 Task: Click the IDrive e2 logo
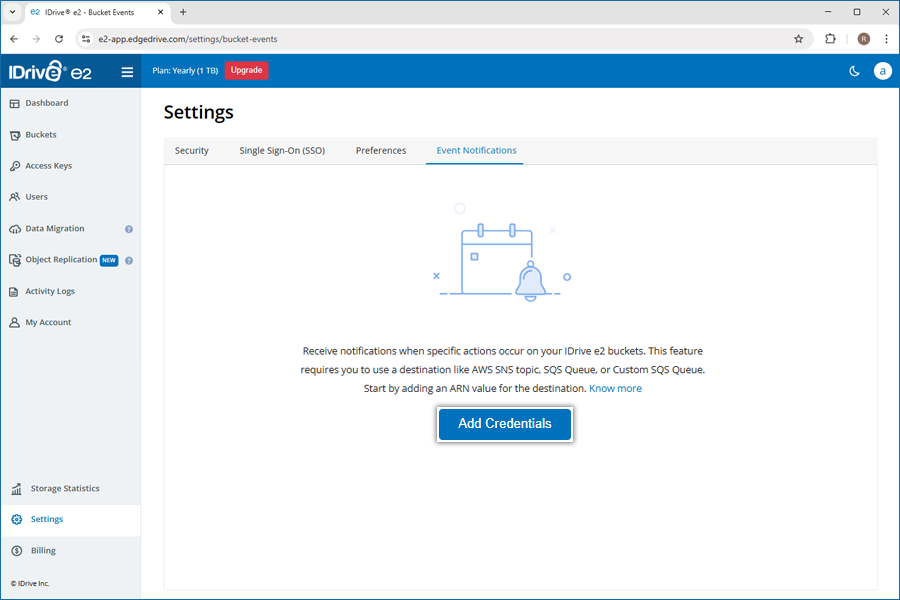pos(50,72)
